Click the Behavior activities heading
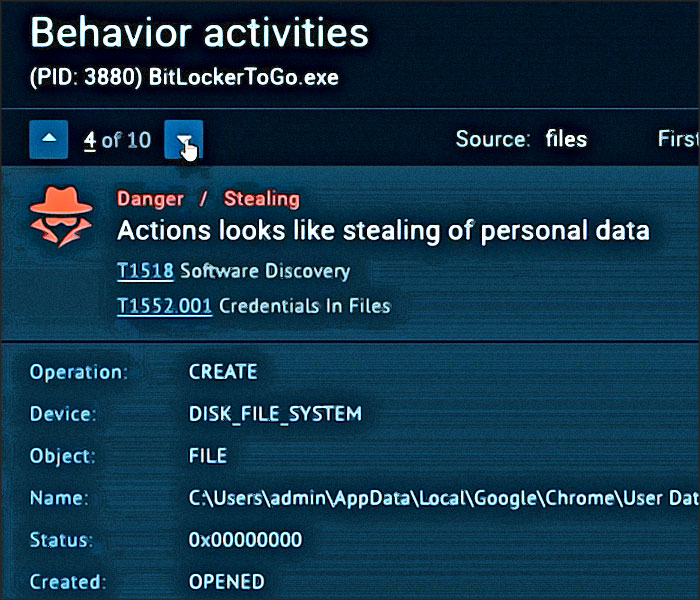This screenshot has width=700, height=600. [x=200, y=34]
